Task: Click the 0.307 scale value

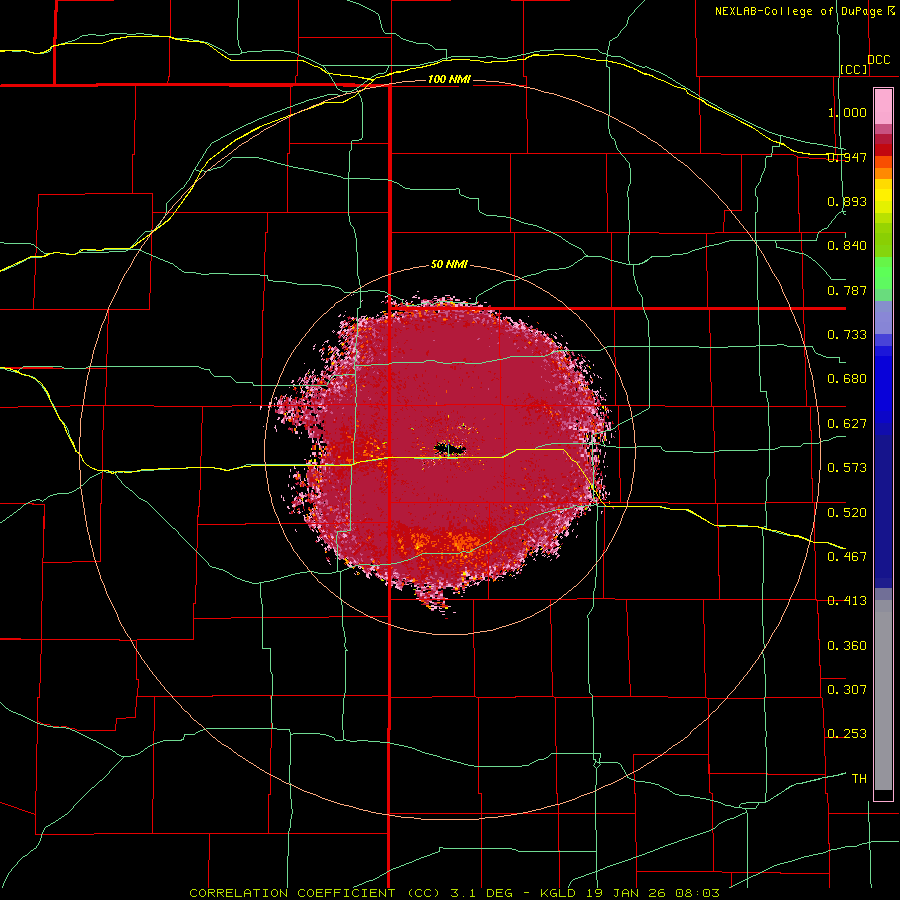Action: point(847,690)
